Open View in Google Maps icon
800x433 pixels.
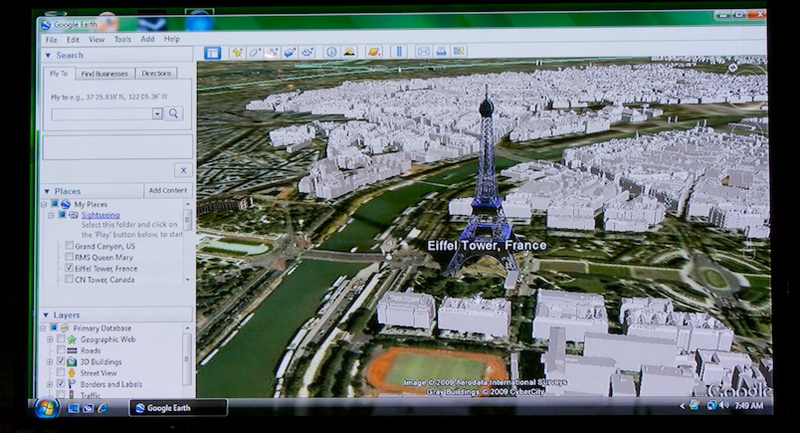point(459,51)
